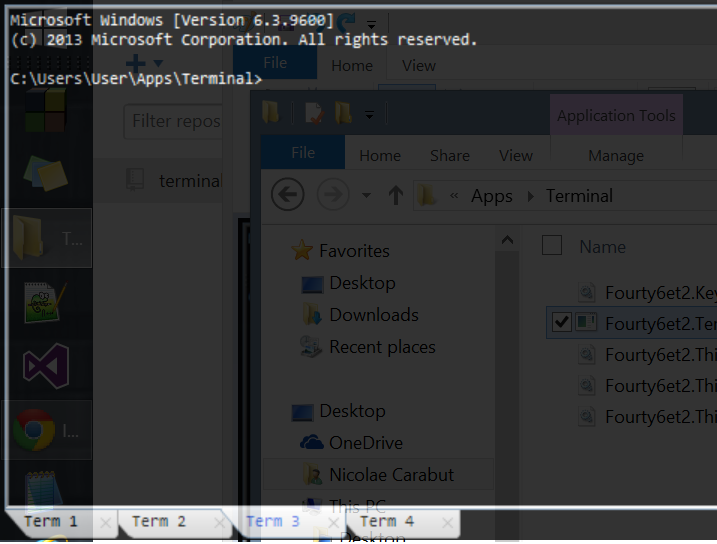The image size is (717, 544).
Task: Open the Manage ribbon tab
Action: pos(616,156)
